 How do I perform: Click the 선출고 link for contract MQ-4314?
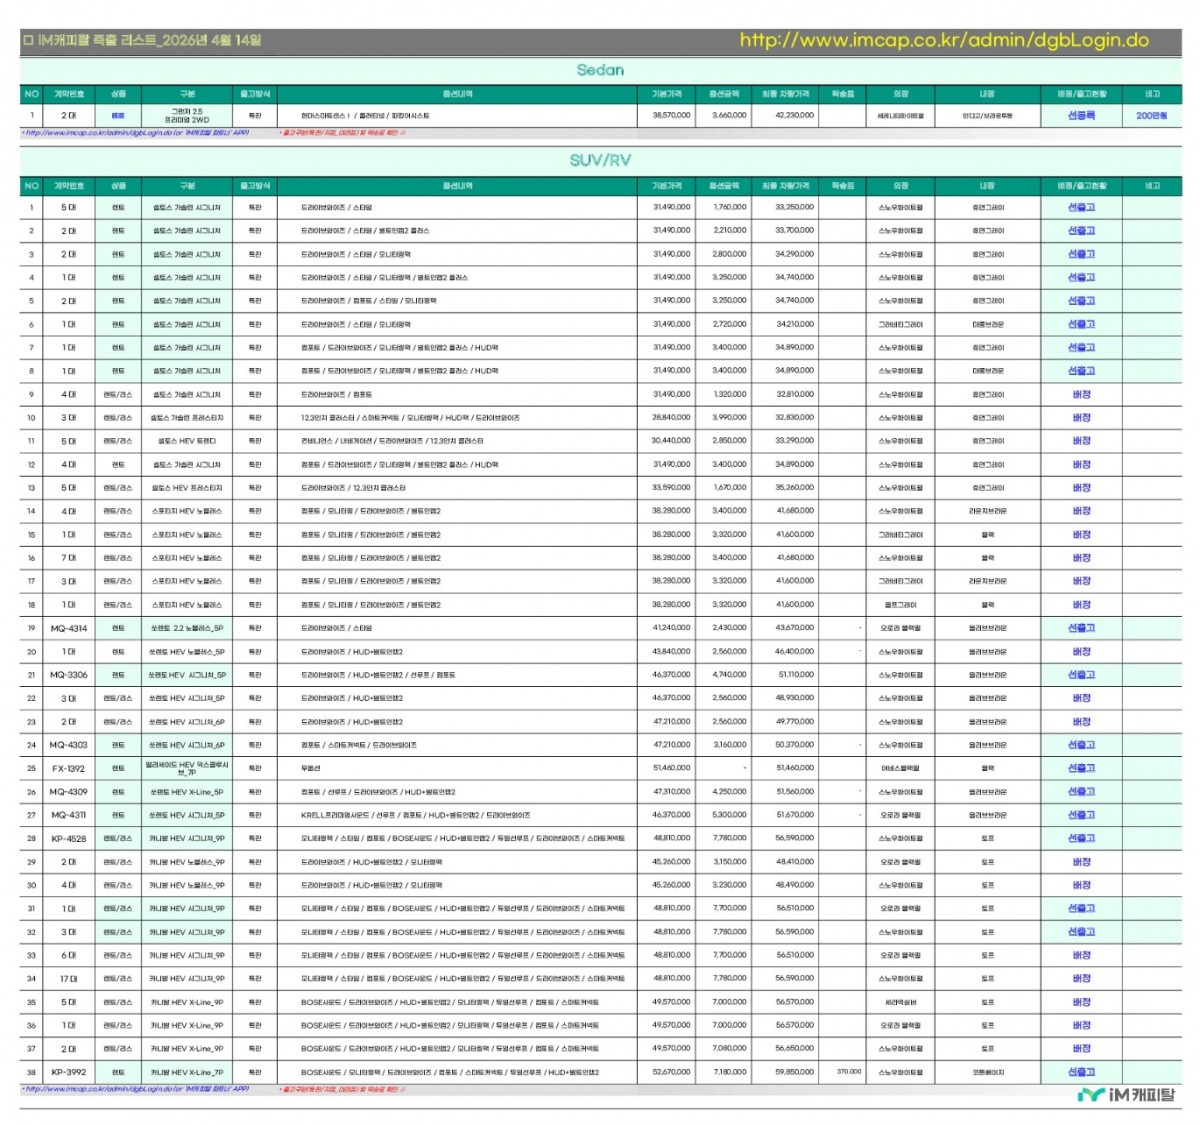point(1081,628)
